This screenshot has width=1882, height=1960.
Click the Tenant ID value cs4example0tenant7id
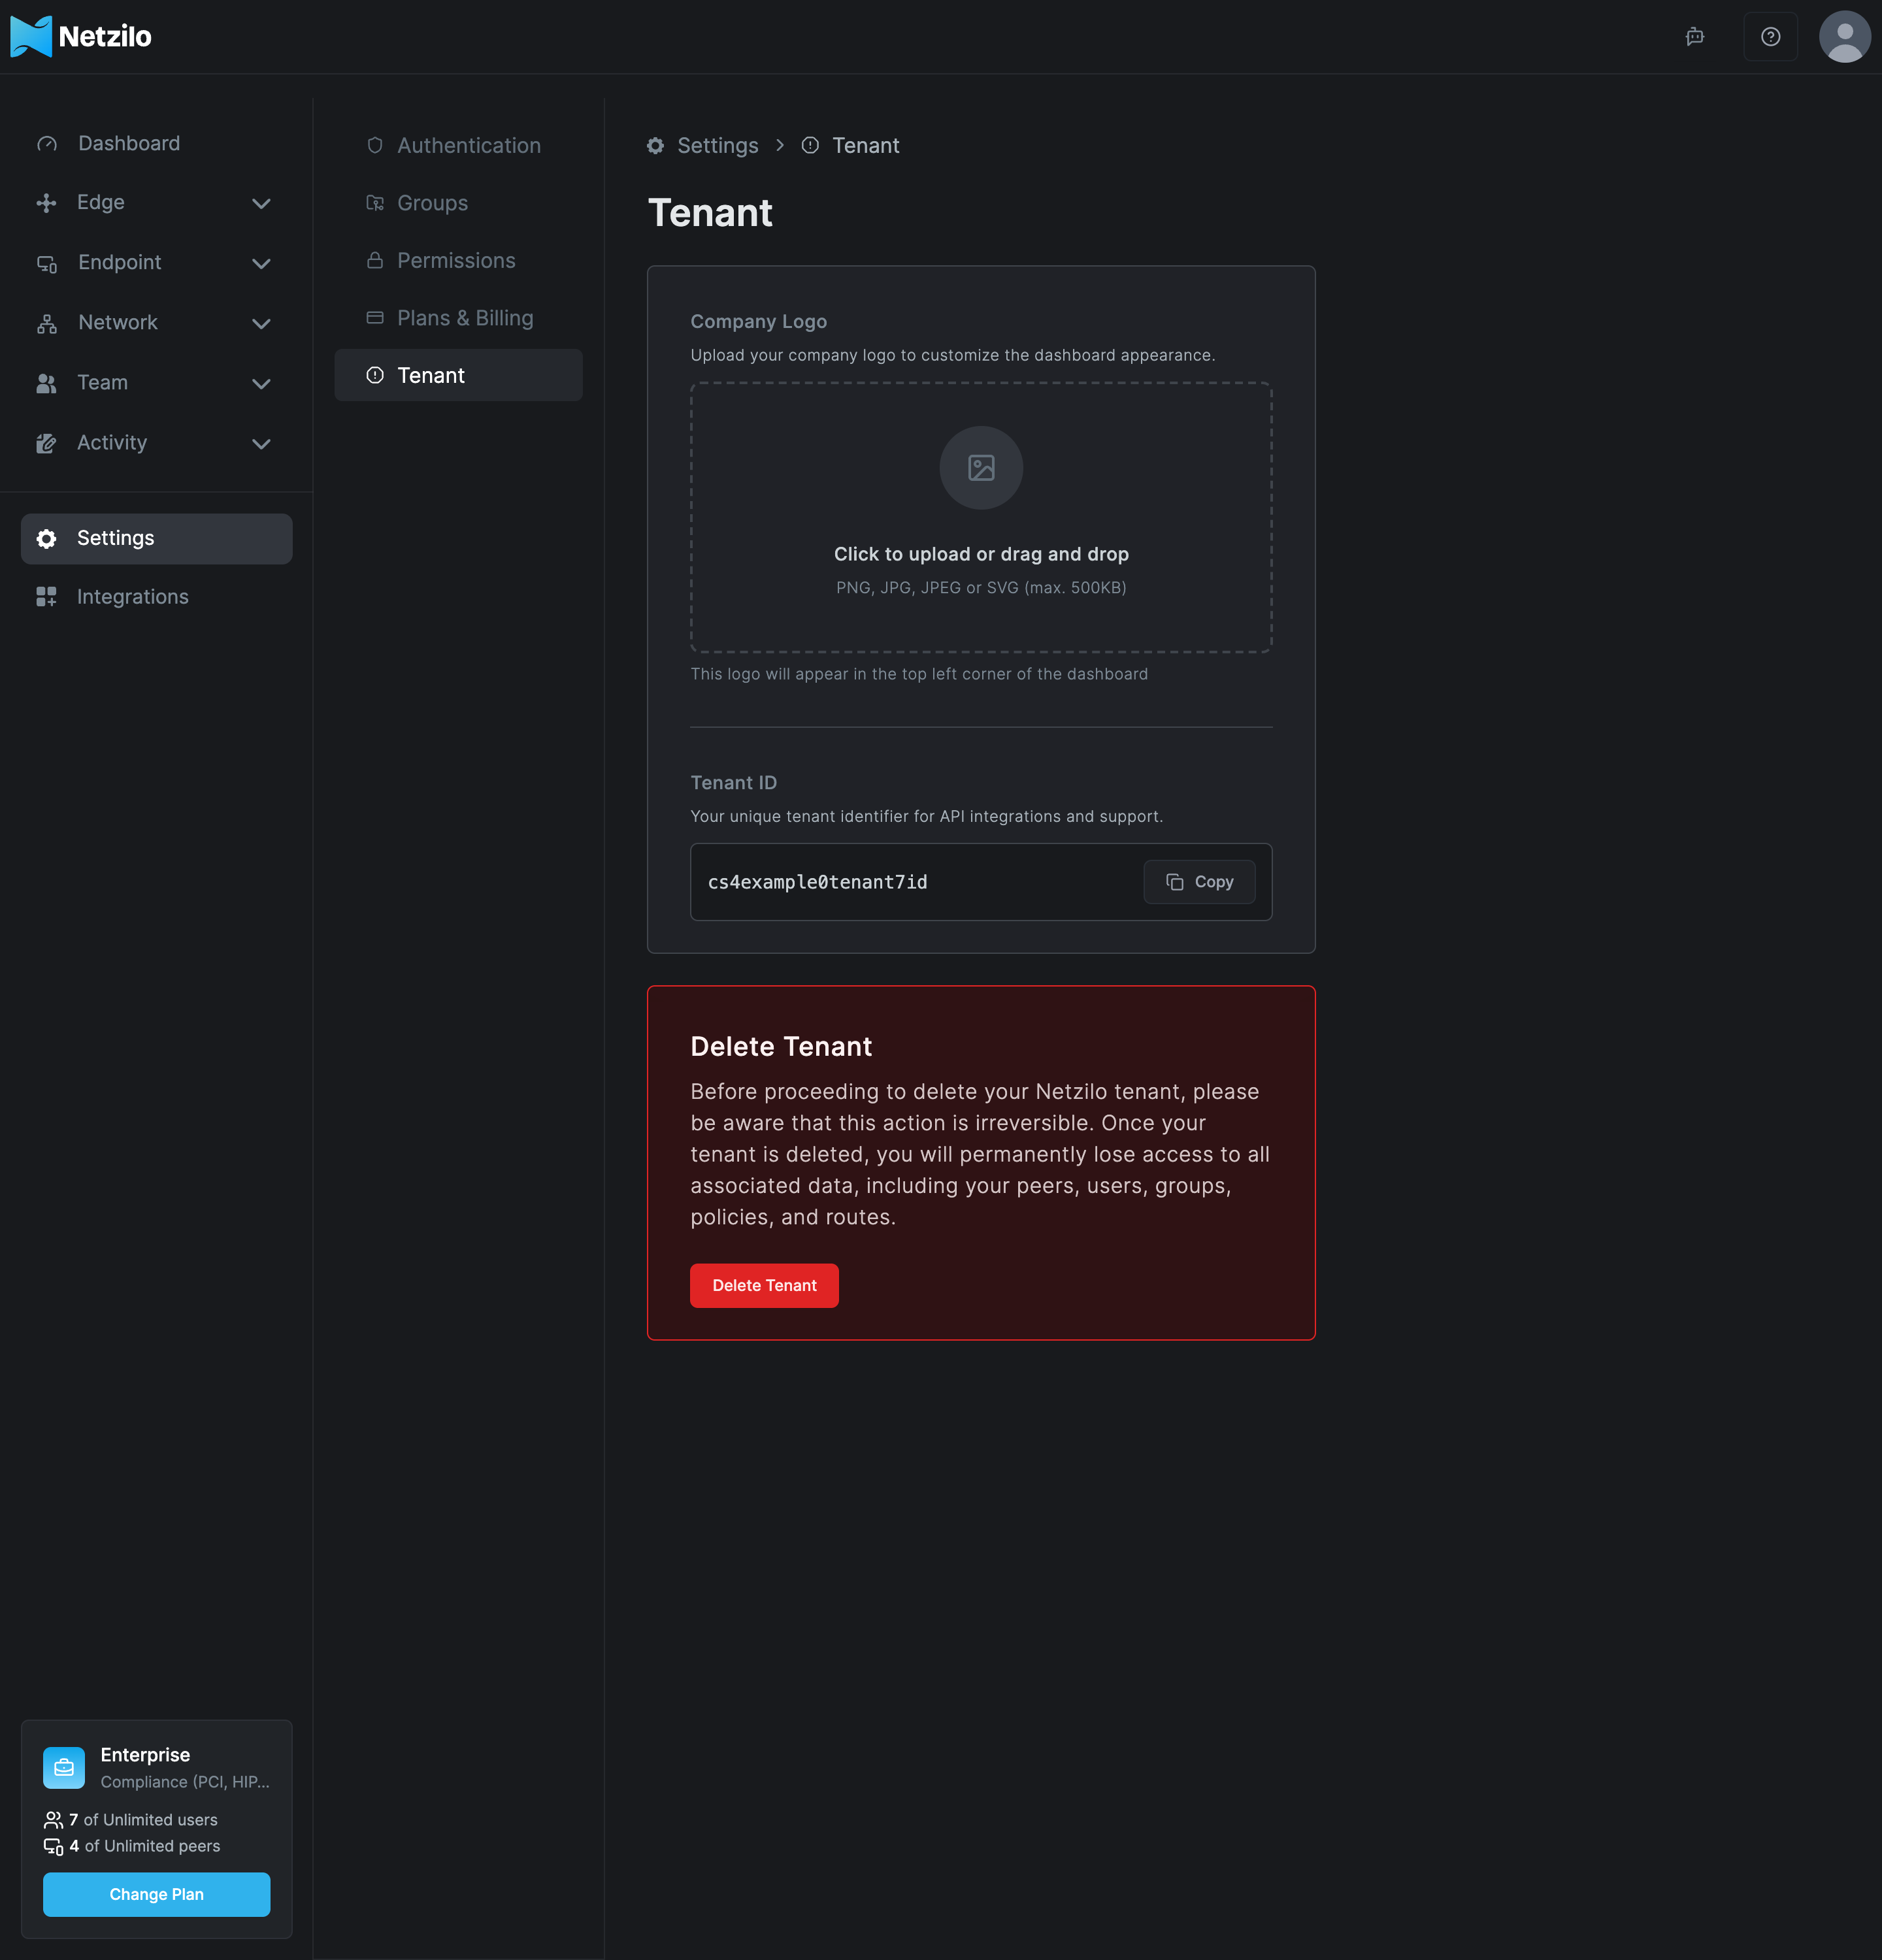817,882
